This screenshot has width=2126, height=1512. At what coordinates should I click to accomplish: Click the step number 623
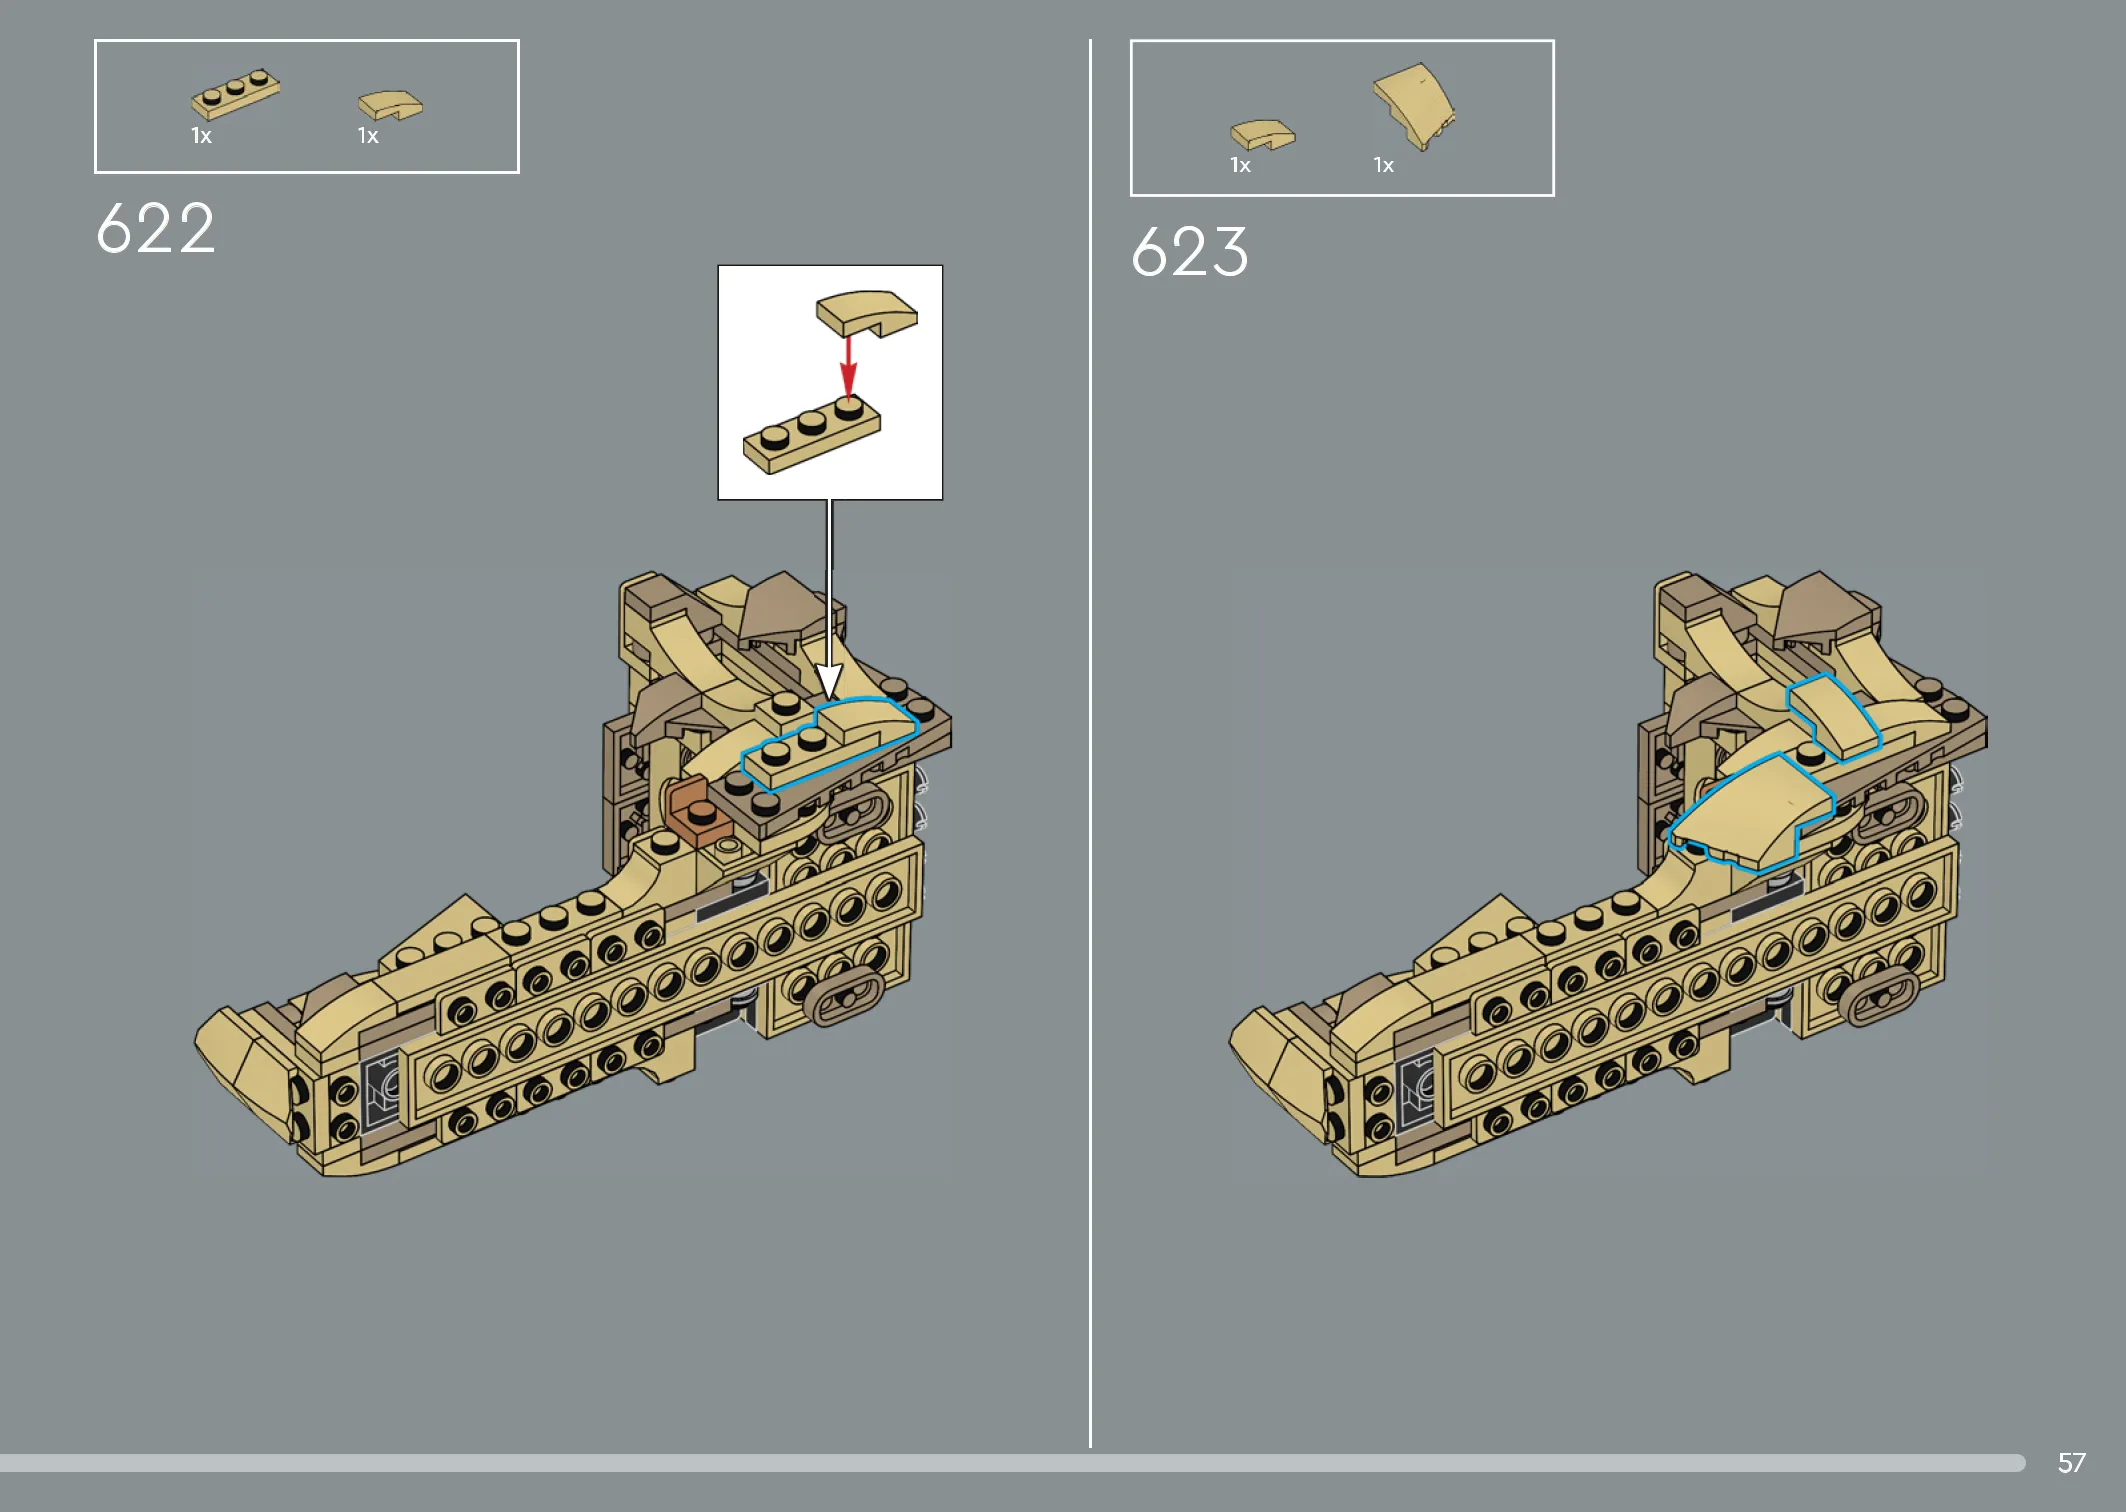pos(1190,251)
